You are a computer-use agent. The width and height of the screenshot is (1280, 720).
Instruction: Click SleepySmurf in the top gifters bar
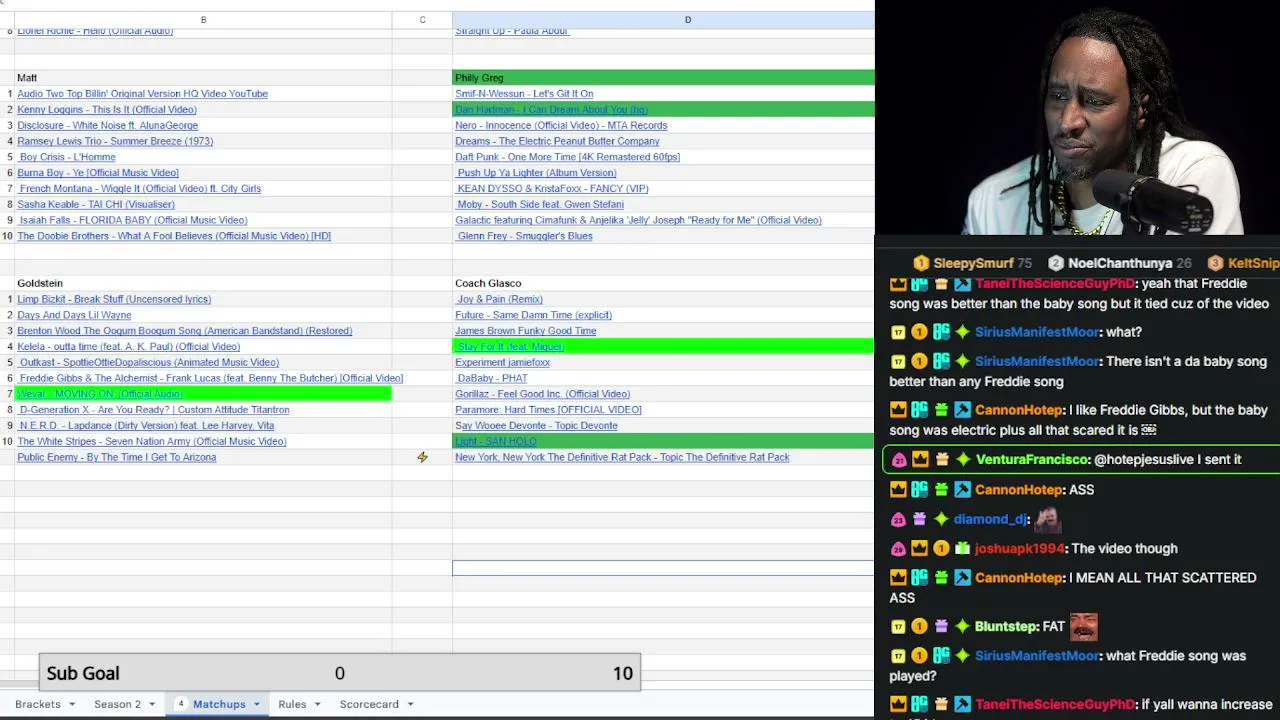973,263
